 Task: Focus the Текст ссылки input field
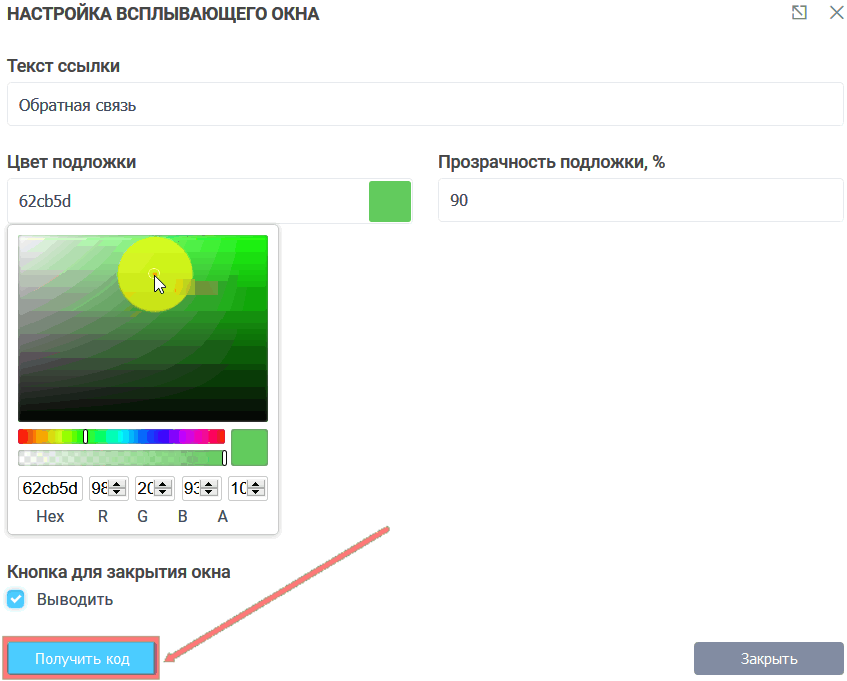click(x=423, y=103)
